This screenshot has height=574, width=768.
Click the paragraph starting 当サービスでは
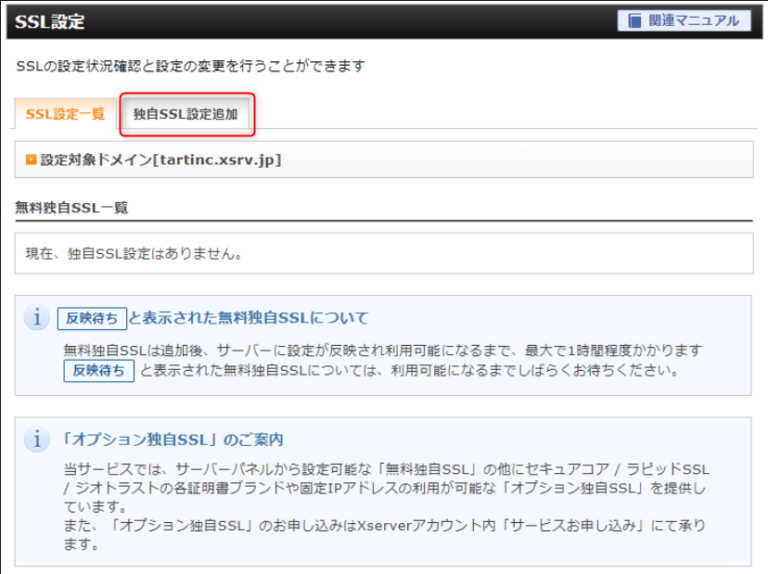386,488
